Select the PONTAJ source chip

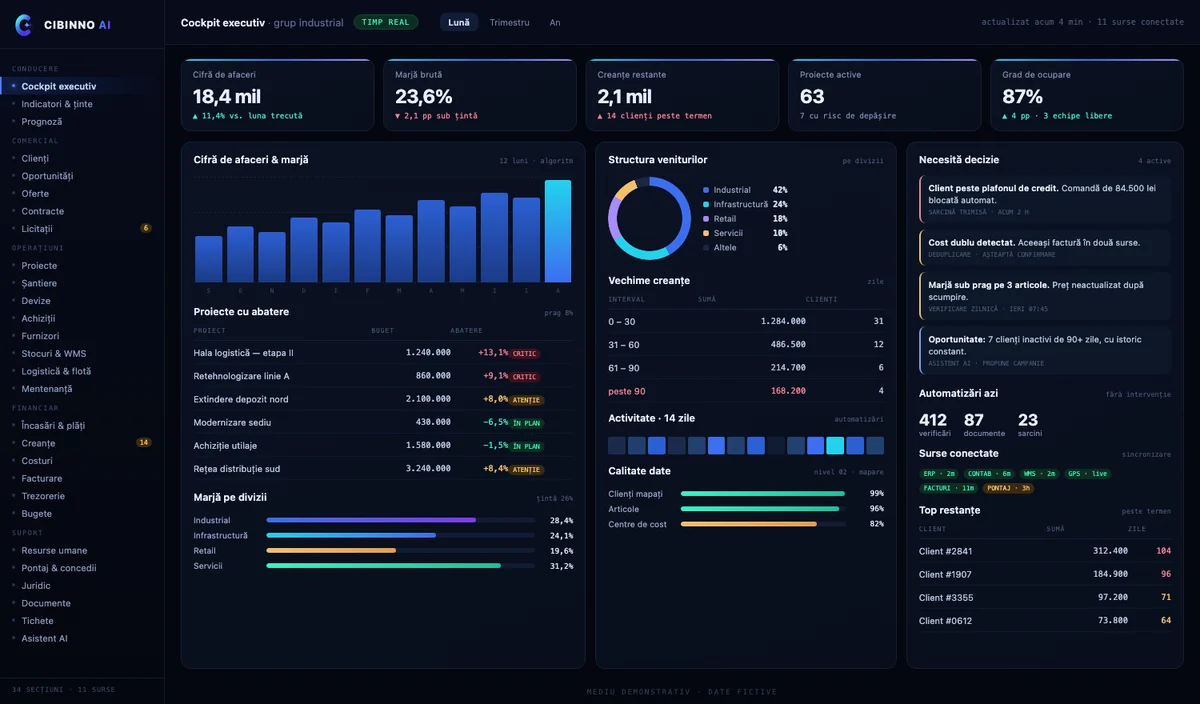click(x=1008, y=488)
